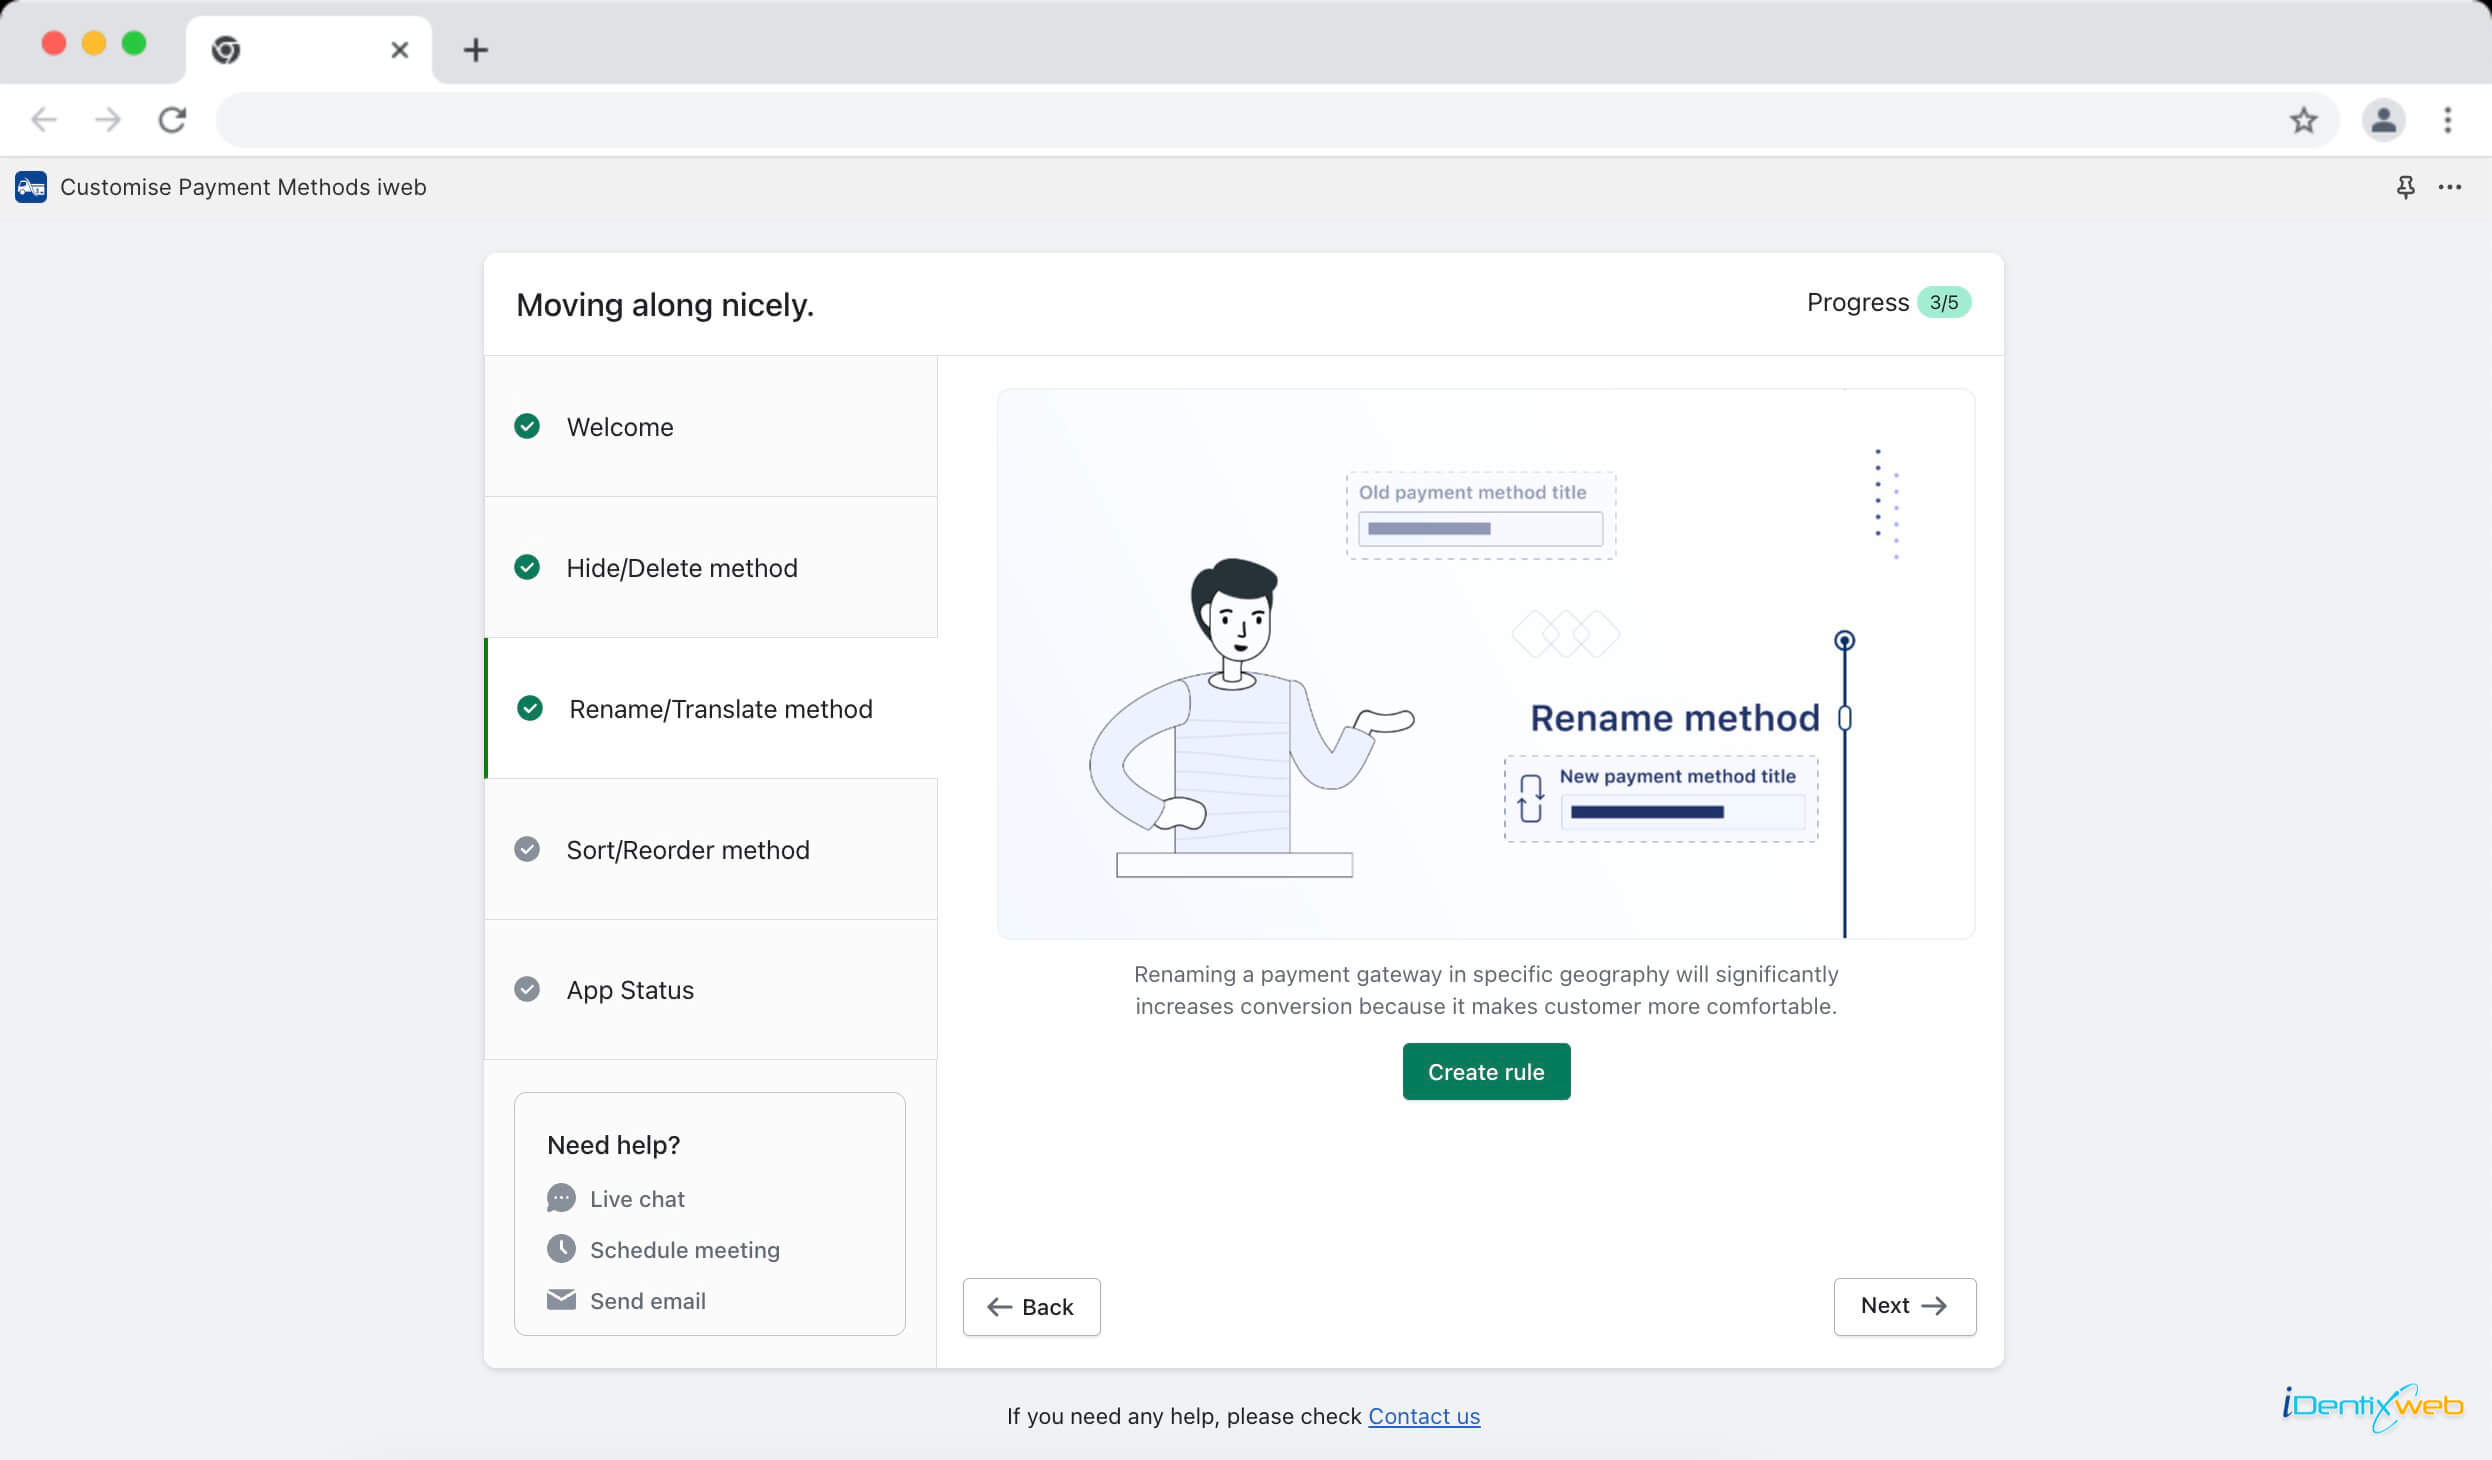
Task: Click the Schedule meeting clock icon
Action: [x=561, y=1248]
